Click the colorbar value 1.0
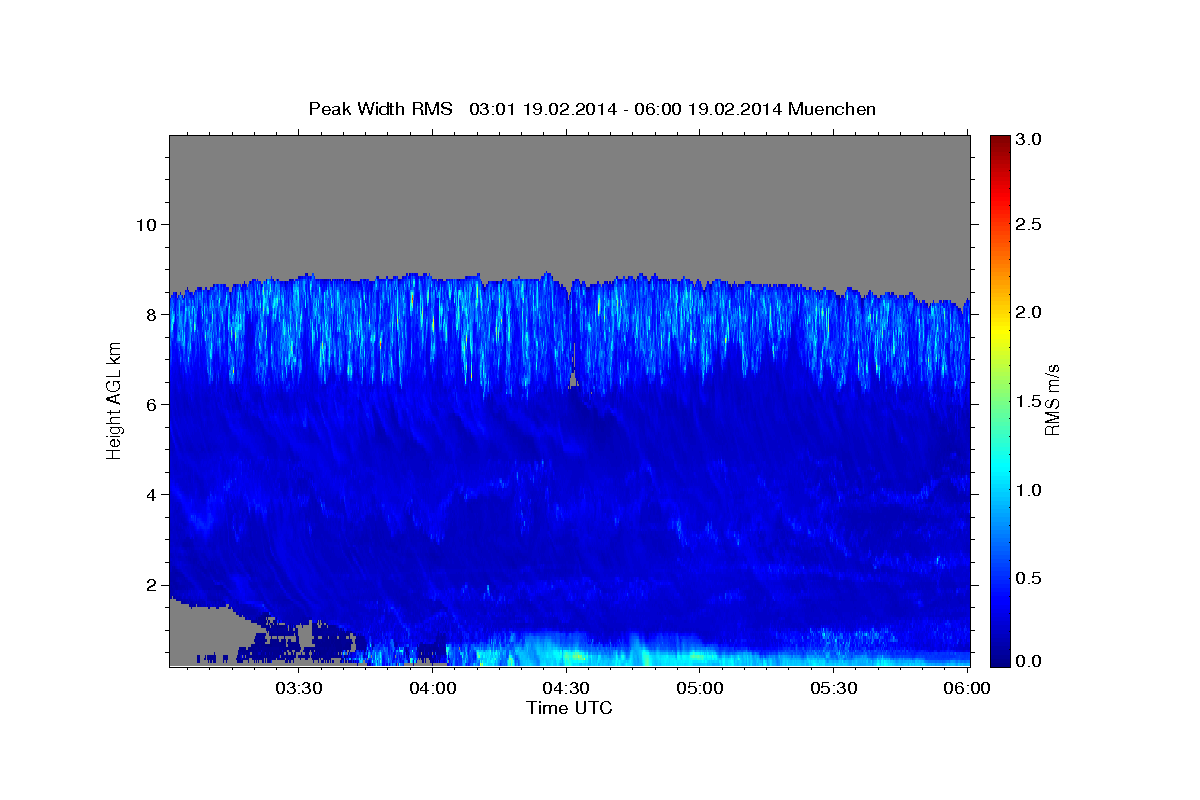 coord(1029,490)
